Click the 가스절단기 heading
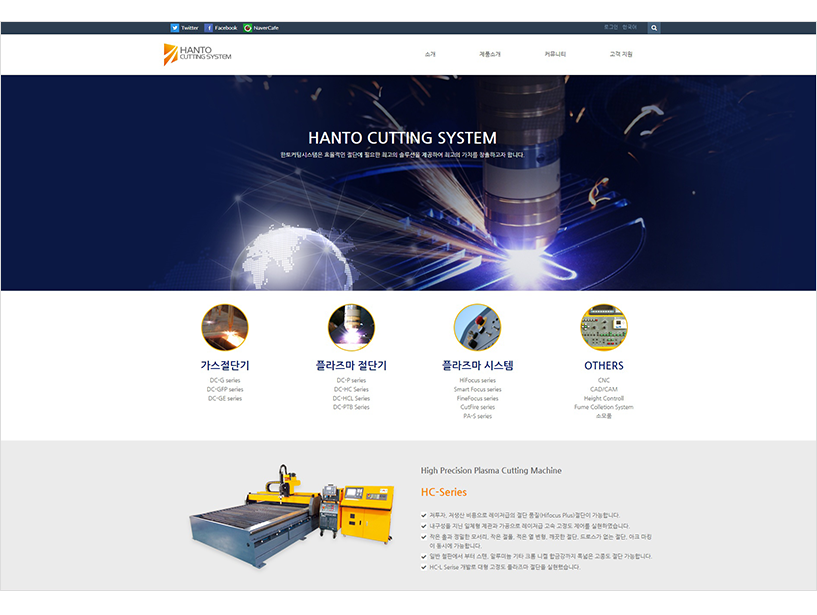Screen dimensions: 817x615 tap(225, 365)
